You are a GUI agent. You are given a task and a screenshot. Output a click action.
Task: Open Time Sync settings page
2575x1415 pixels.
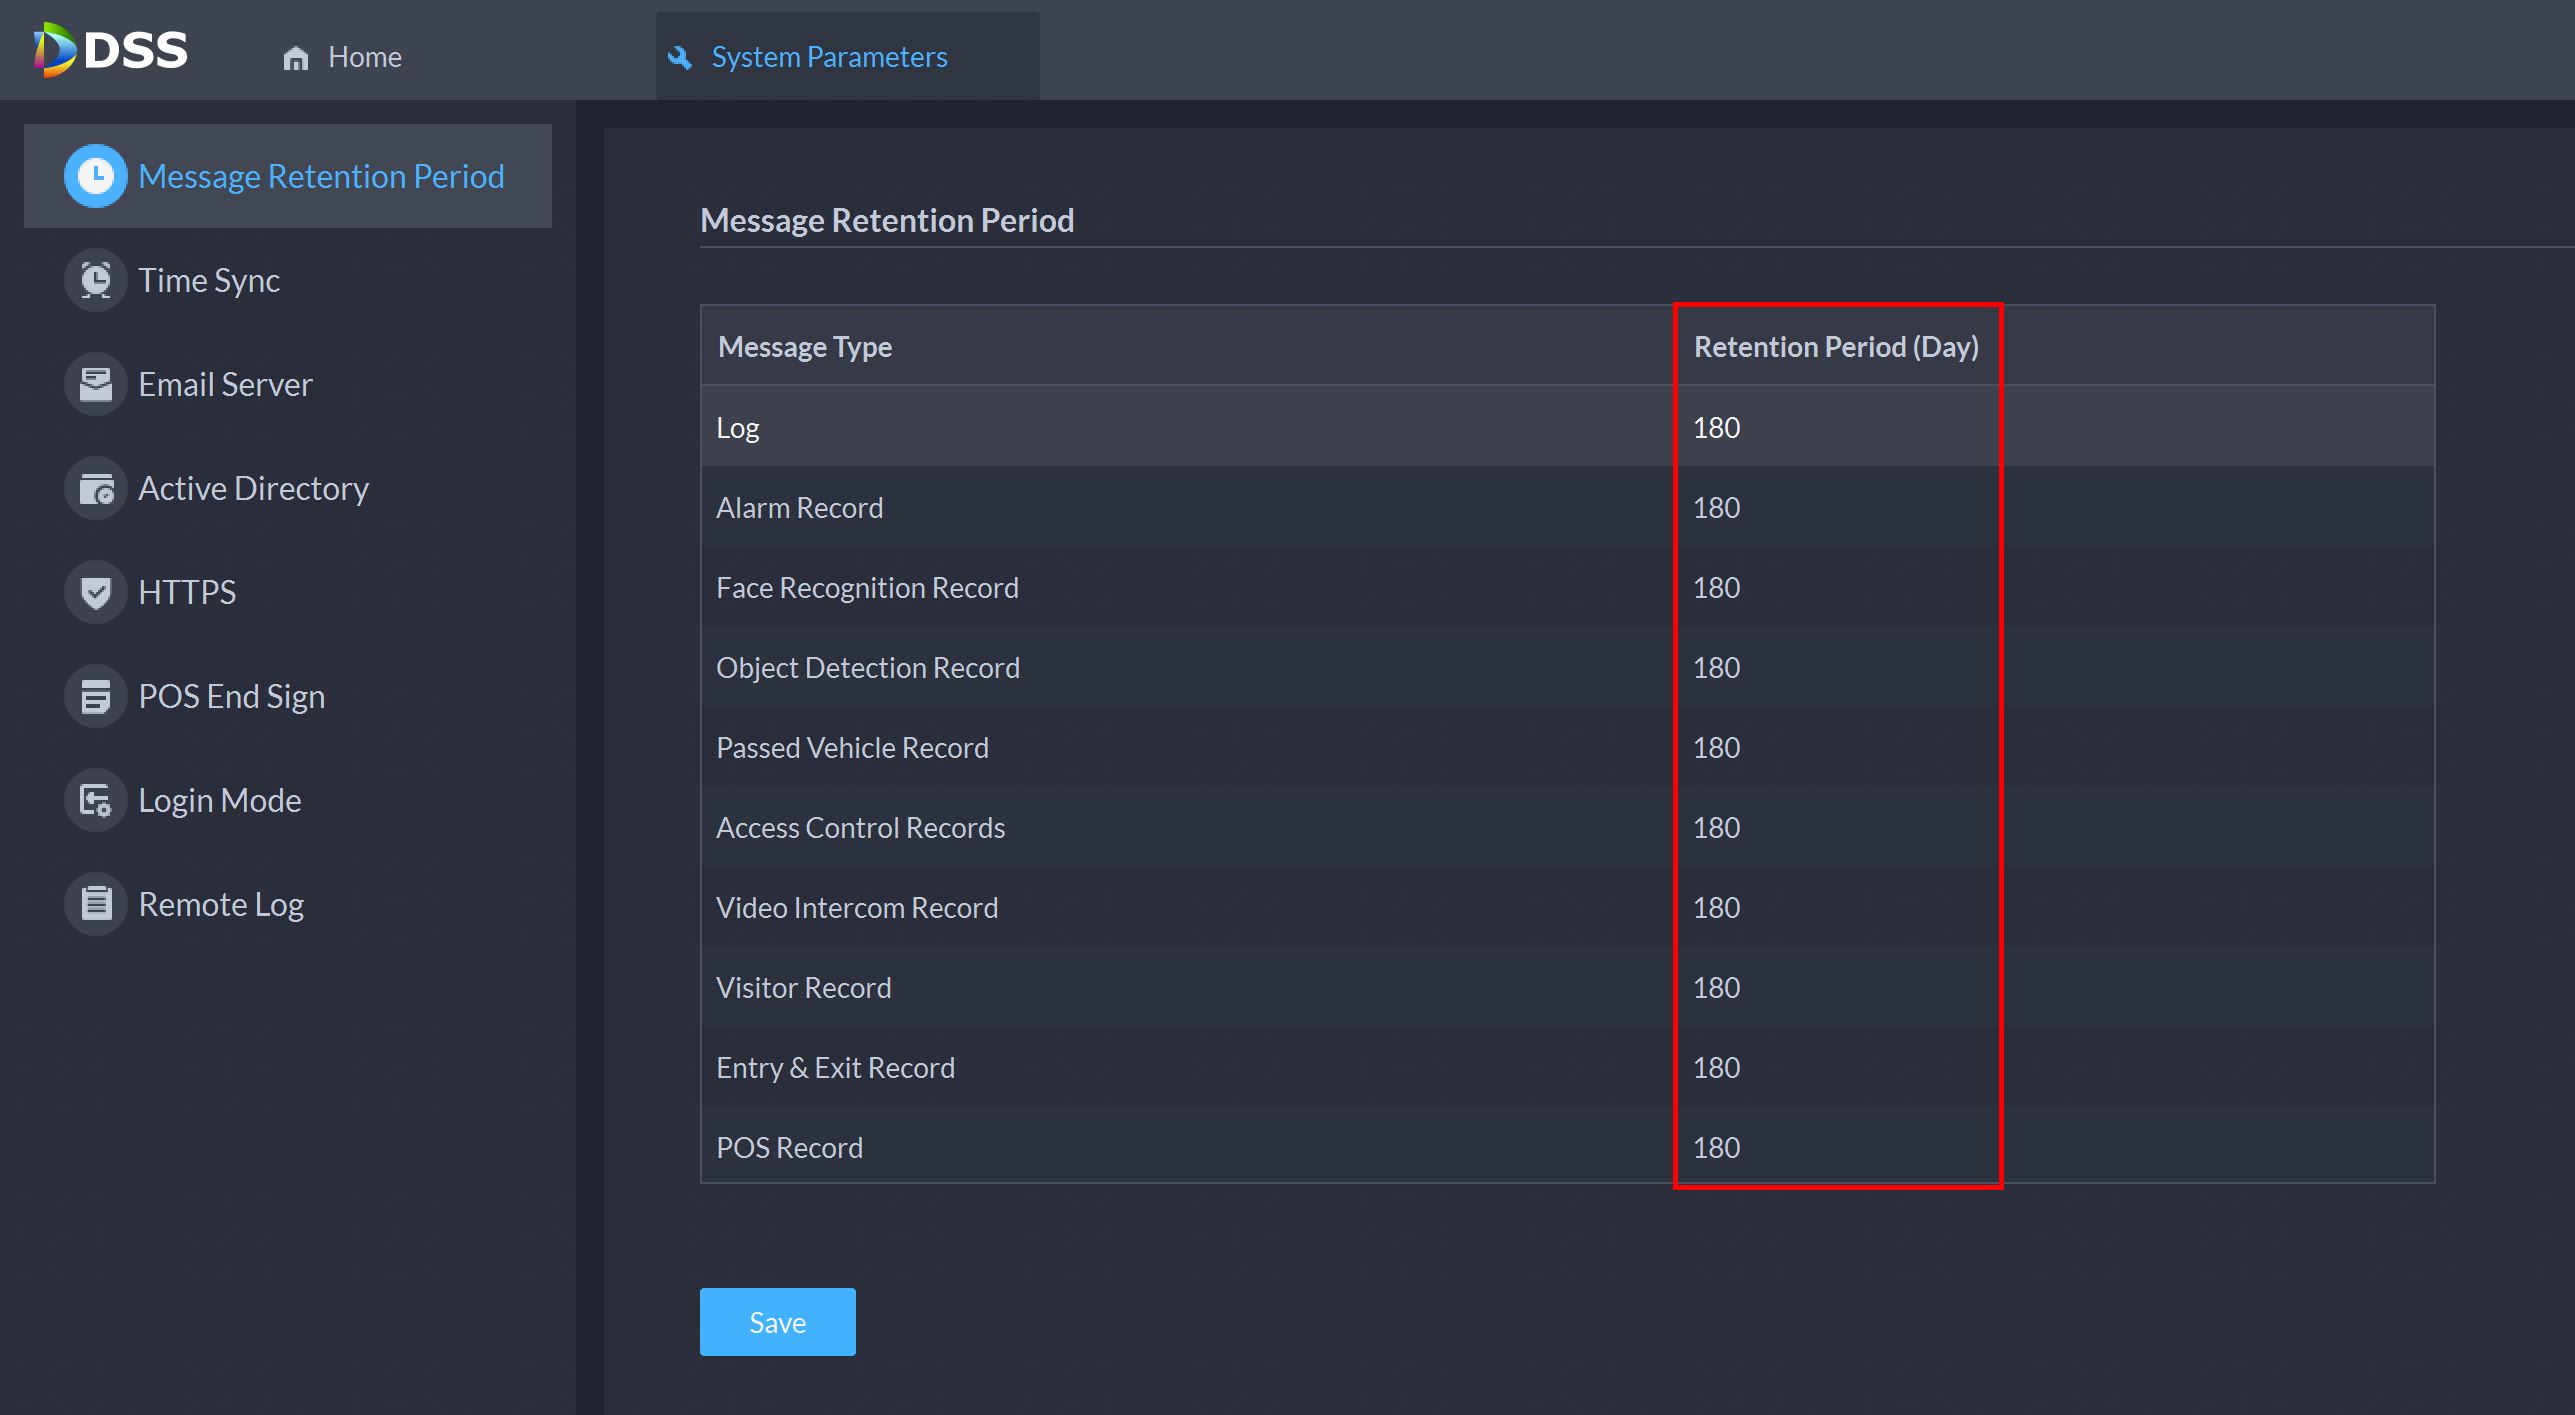pos(209,280)
